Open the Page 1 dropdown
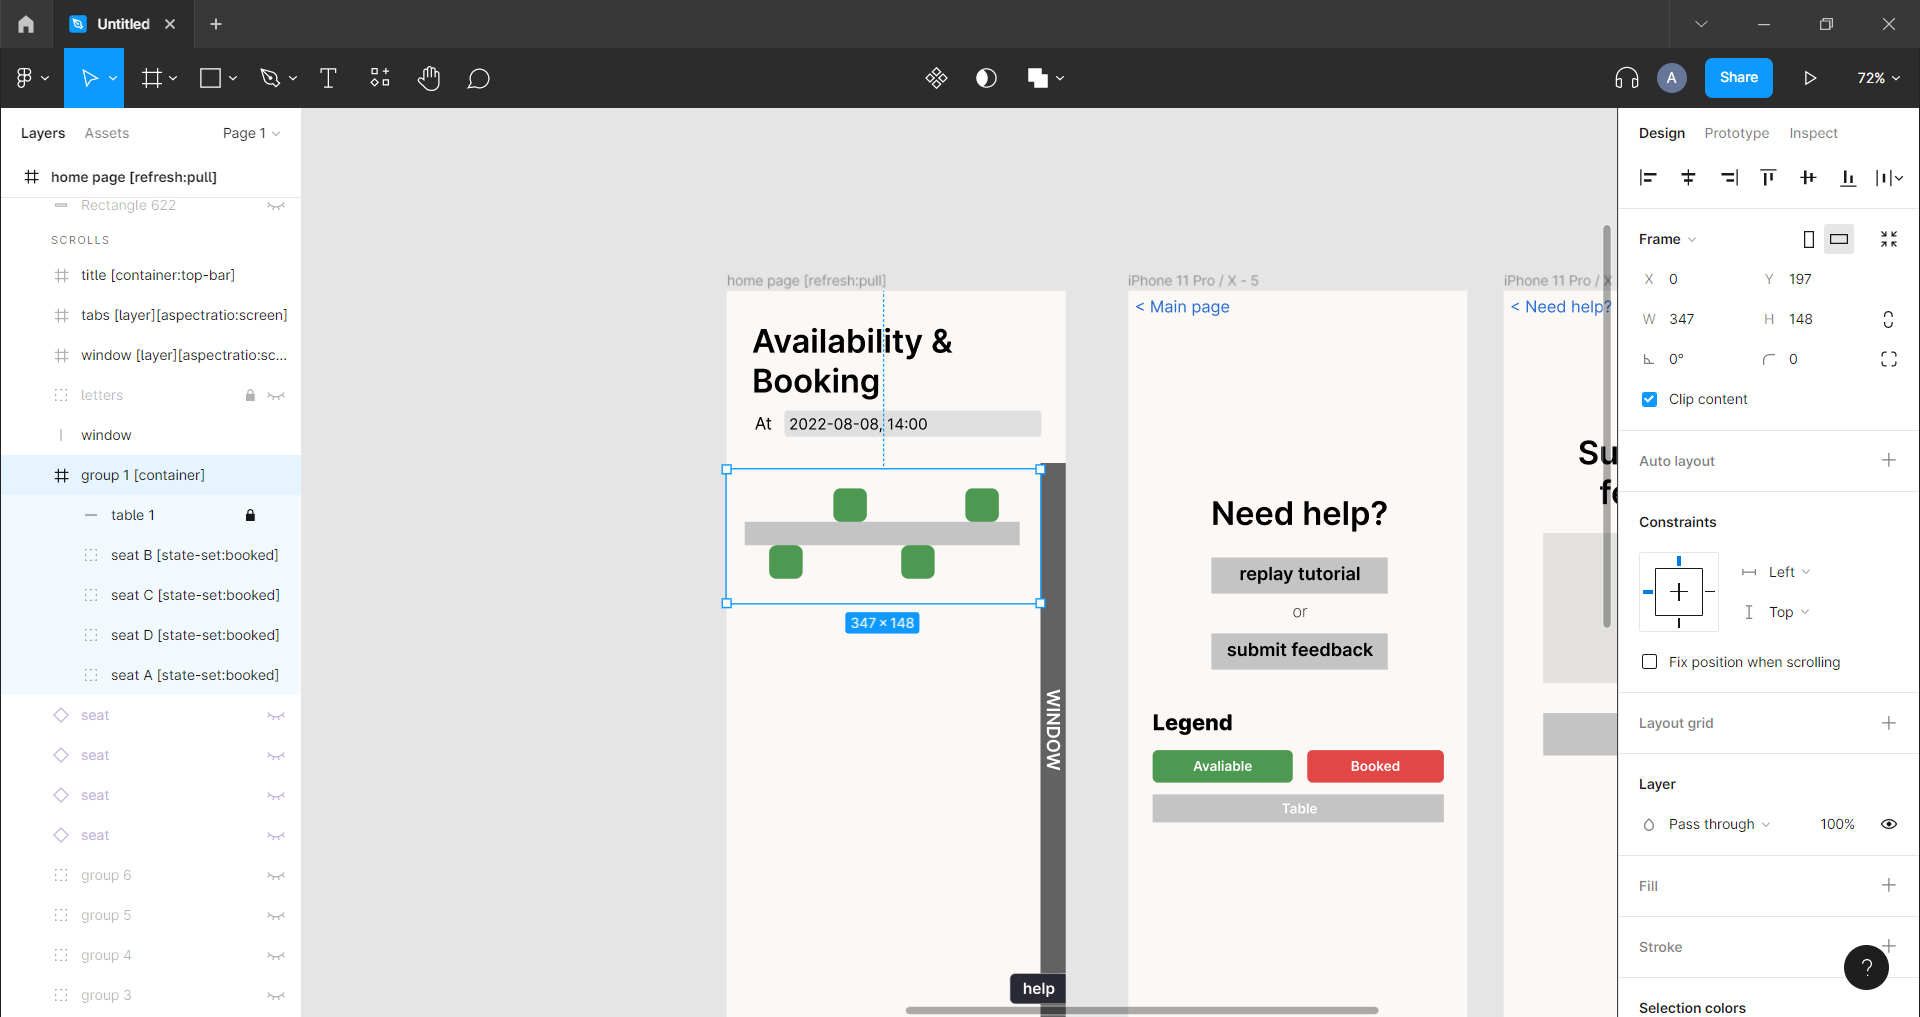Image resolution: width=1920 pixels, height=1017 pixels. 252,133
